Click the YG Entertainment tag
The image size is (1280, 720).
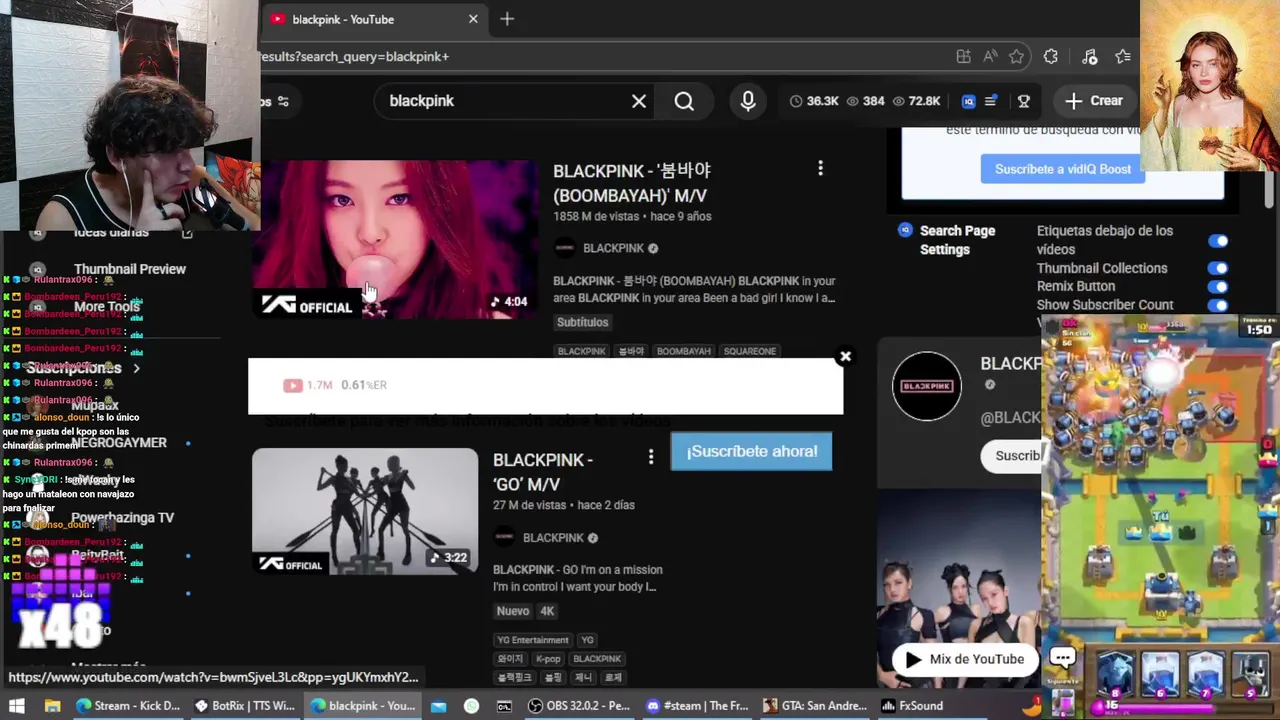533,640
